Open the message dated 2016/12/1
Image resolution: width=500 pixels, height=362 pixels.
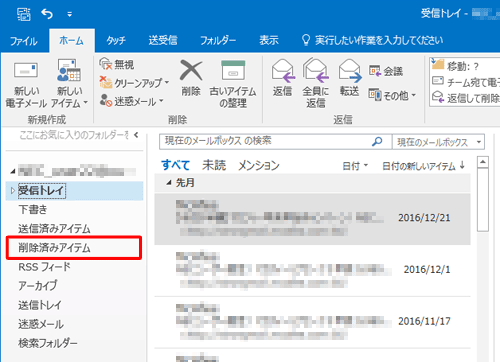[312, 270]
